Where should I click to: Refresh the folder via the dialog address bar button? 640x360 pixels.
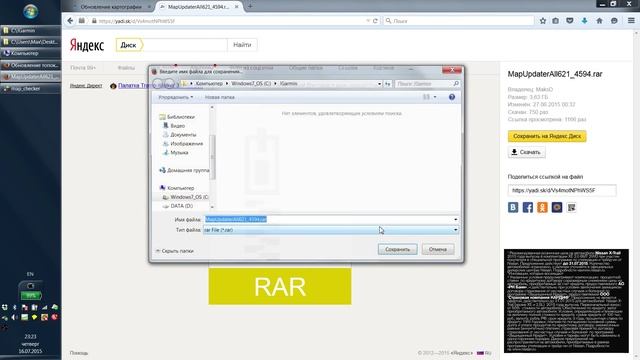[x=388, y=84]
